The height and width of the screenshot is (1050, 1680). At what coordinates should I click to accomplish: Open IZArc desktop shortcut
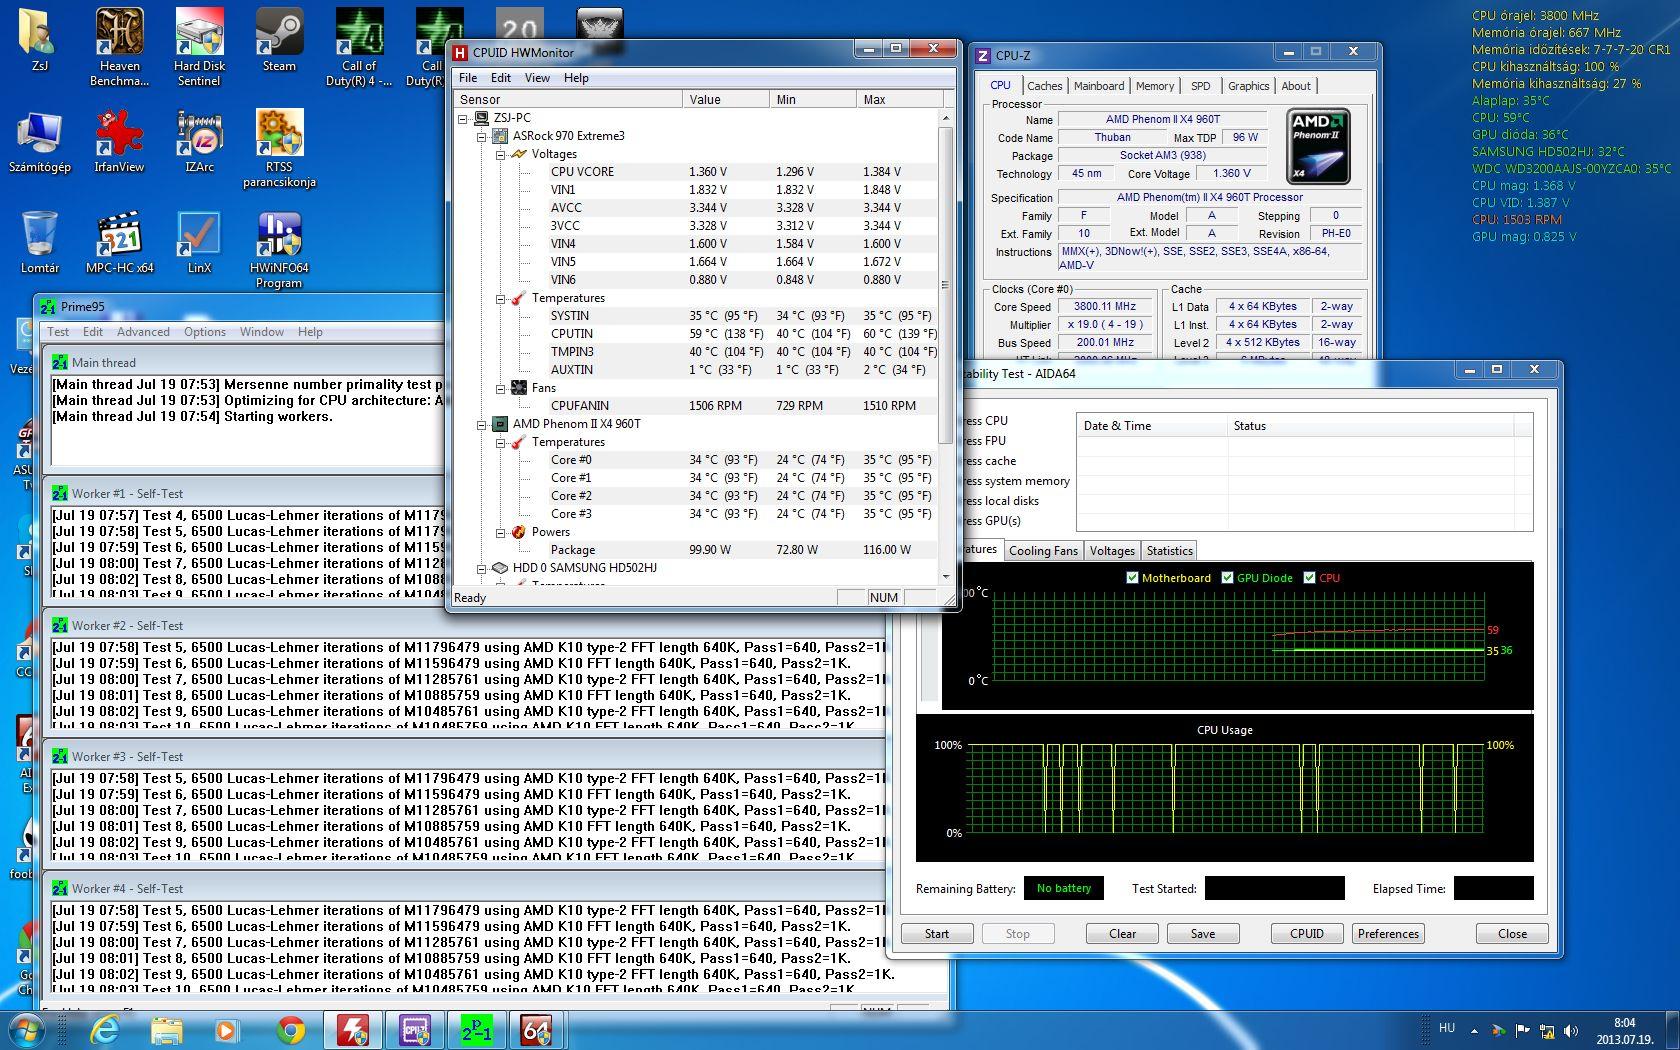tap(199, 141)
